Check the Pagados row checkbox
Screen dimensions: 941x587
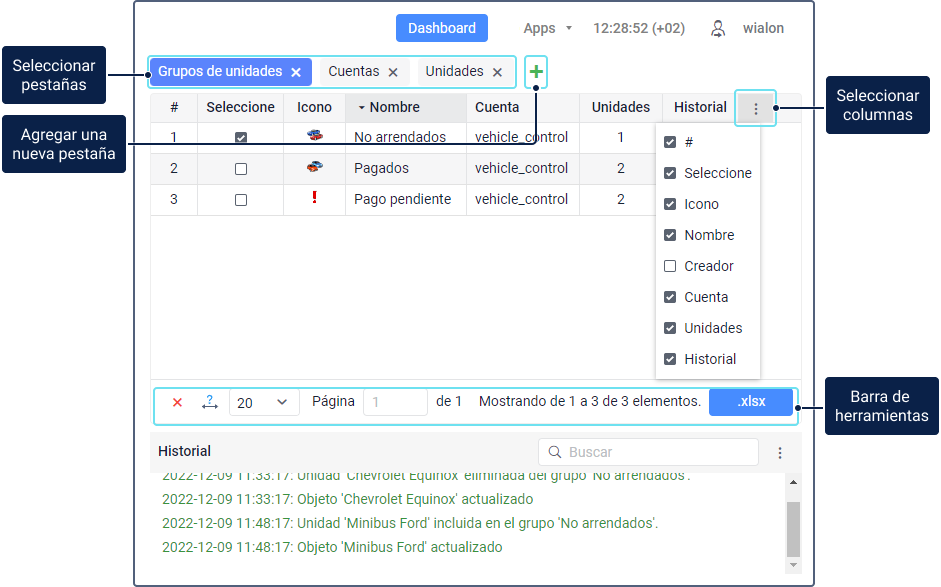[241, 169]
